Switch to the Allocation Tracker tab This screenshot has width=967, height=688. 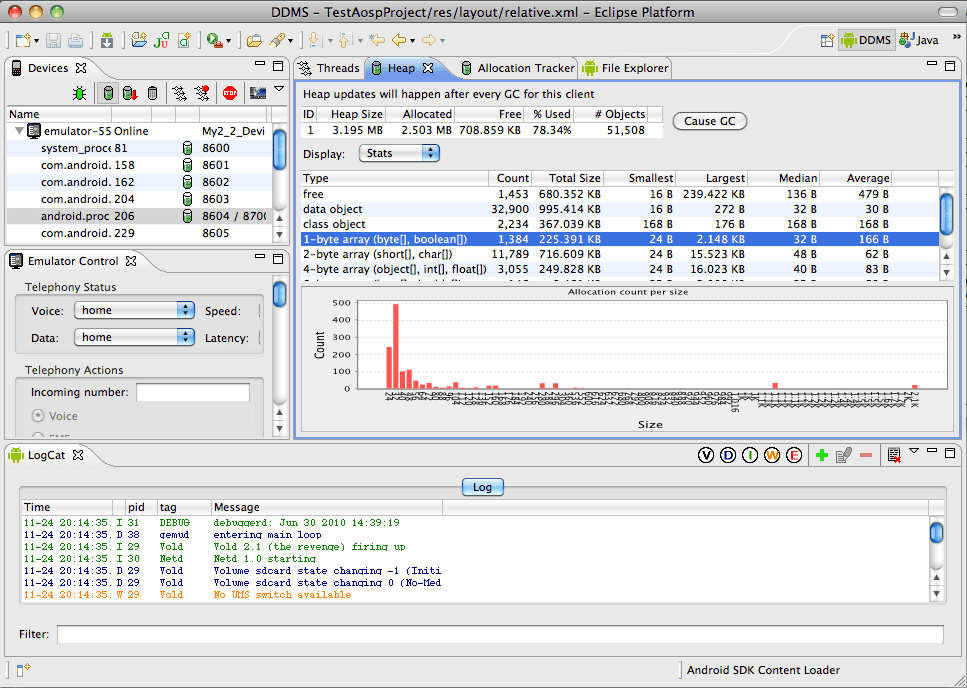pyautogui.click(x=518, y=68)
